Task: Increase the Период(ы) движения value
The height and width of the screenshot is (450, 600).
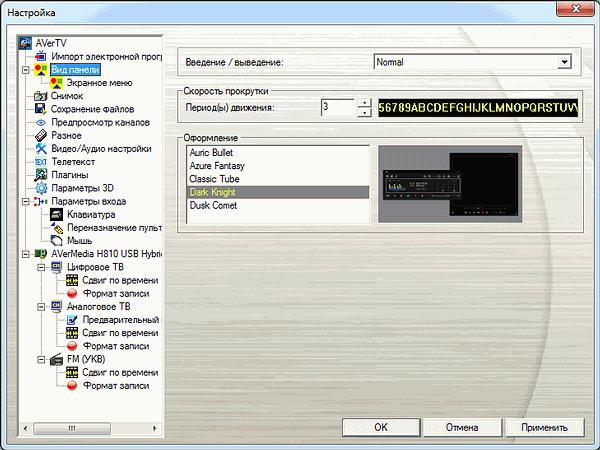Action: coord(365,103)
